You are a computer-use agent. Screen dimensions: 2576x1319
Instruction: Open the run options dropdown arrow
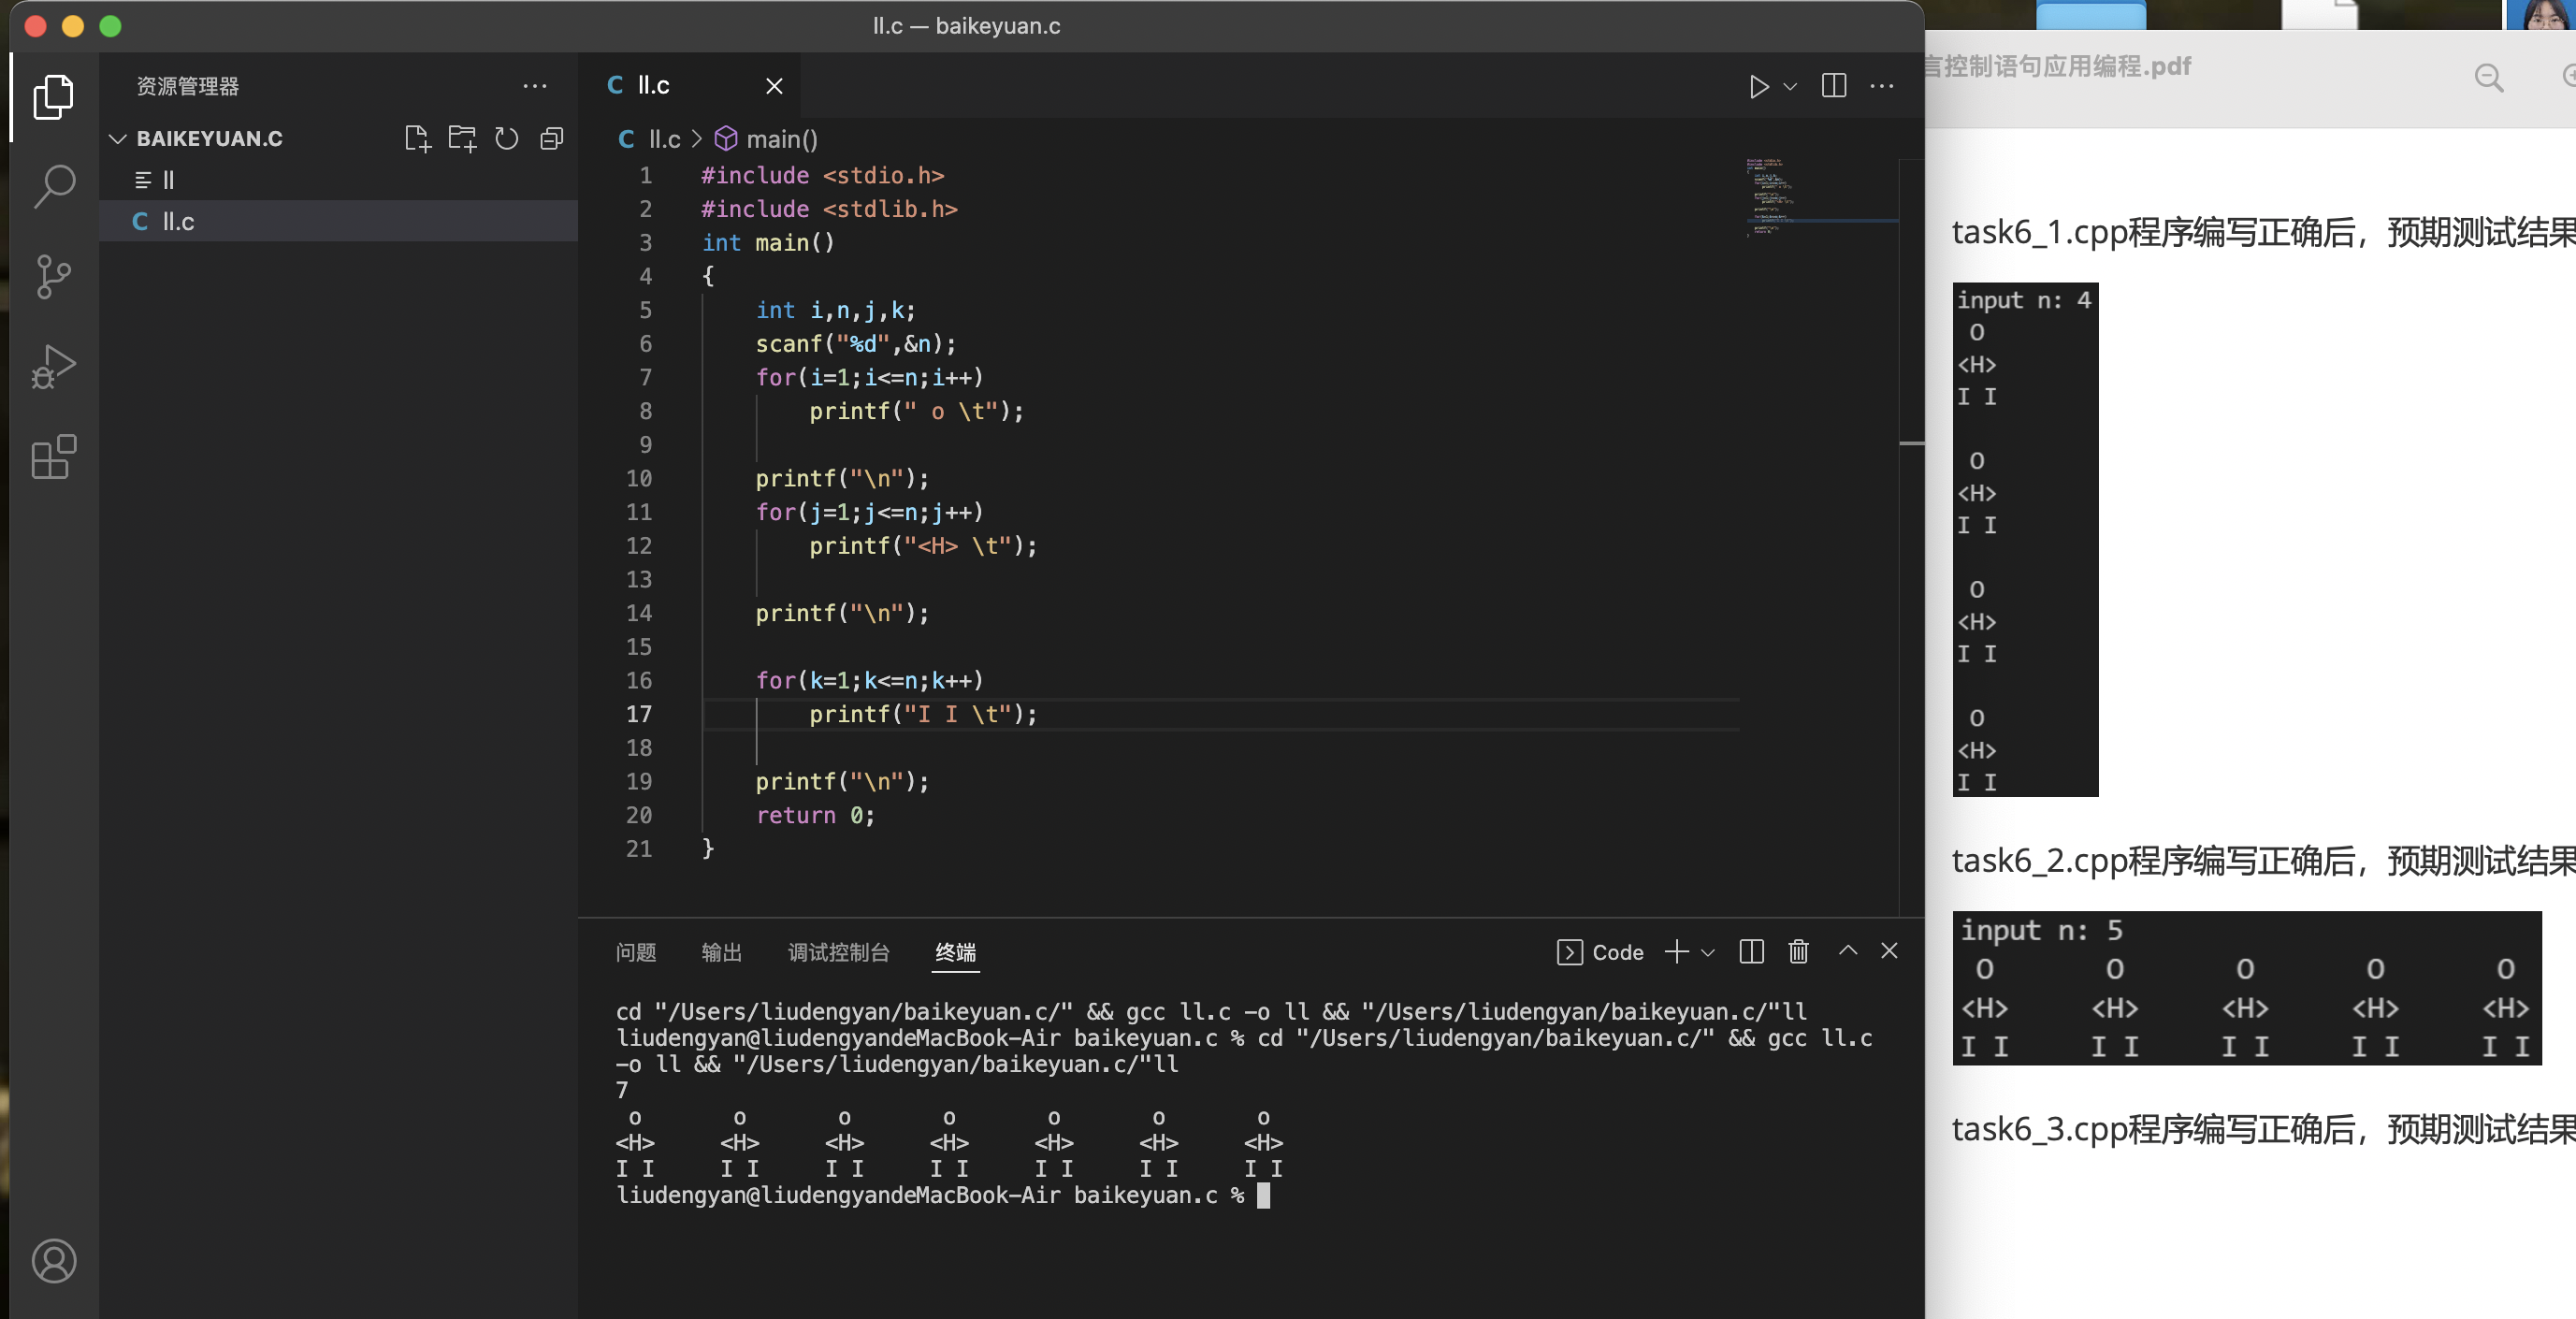click(1791, 86)
